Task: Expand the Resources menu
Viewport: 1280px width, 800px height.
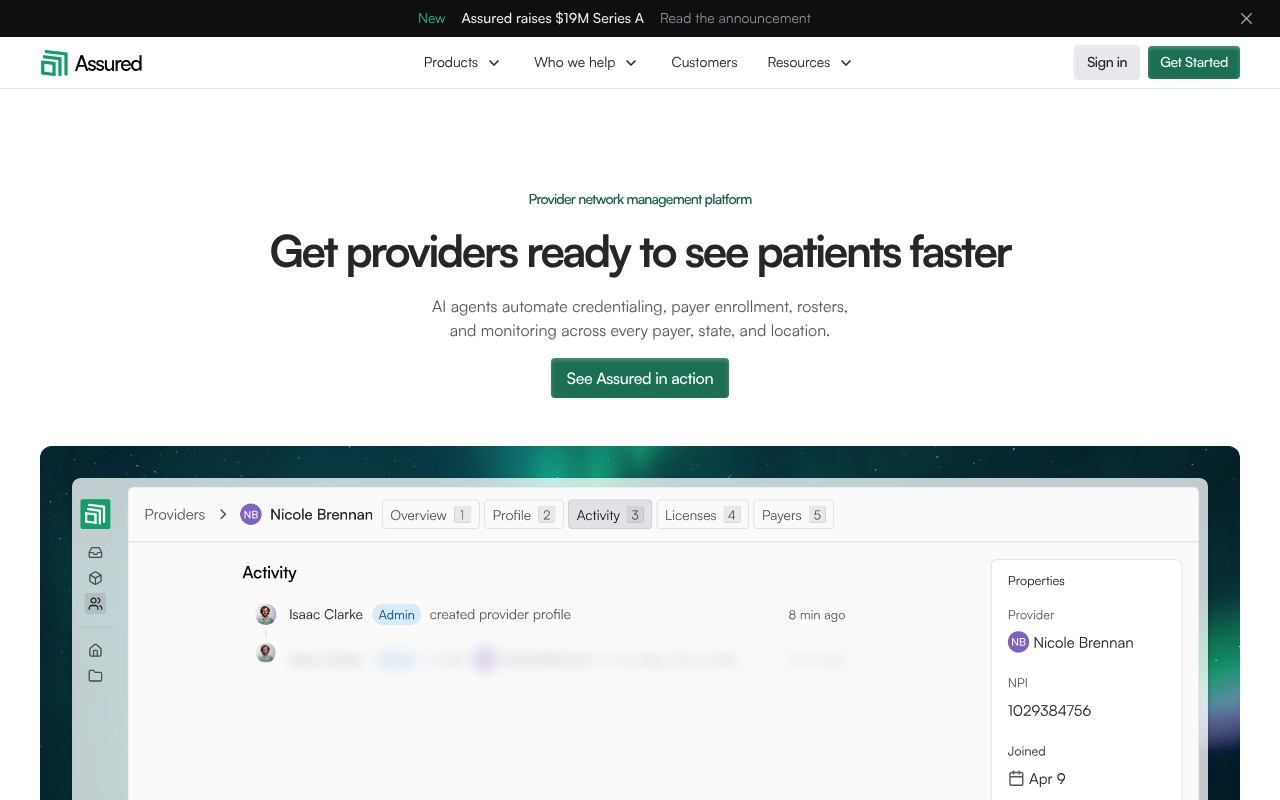Action: tap(810, 62)
